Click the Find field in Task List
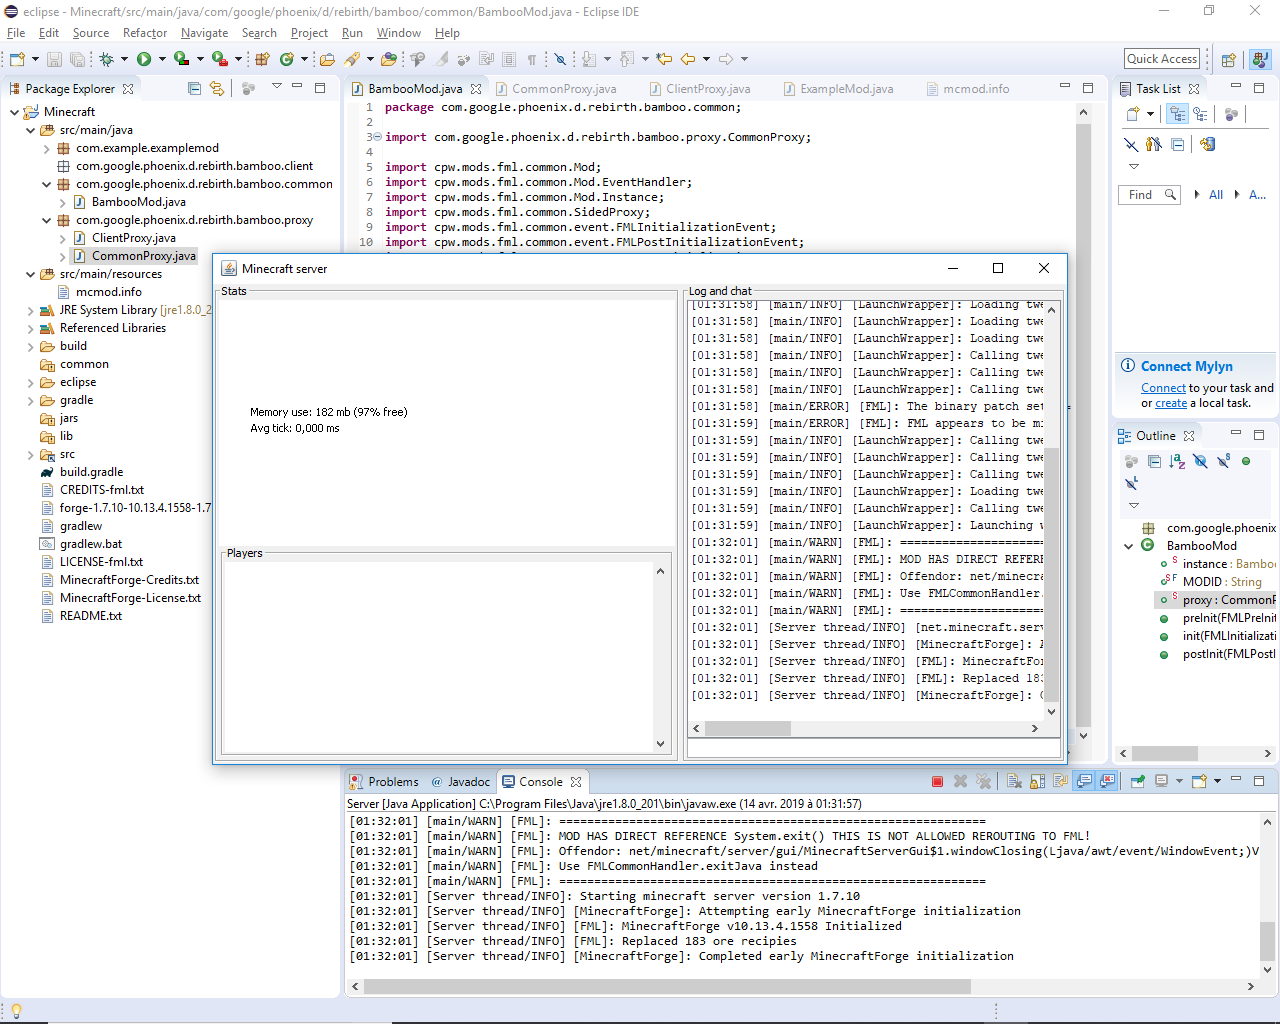 coord(1141,195)
